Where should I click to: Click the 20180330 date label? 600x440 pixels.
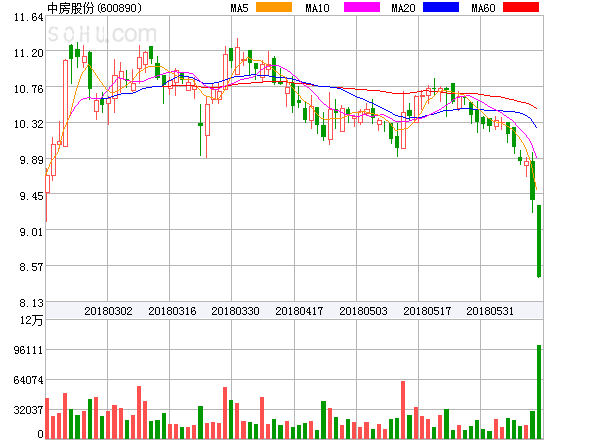[x=235, y=311]
